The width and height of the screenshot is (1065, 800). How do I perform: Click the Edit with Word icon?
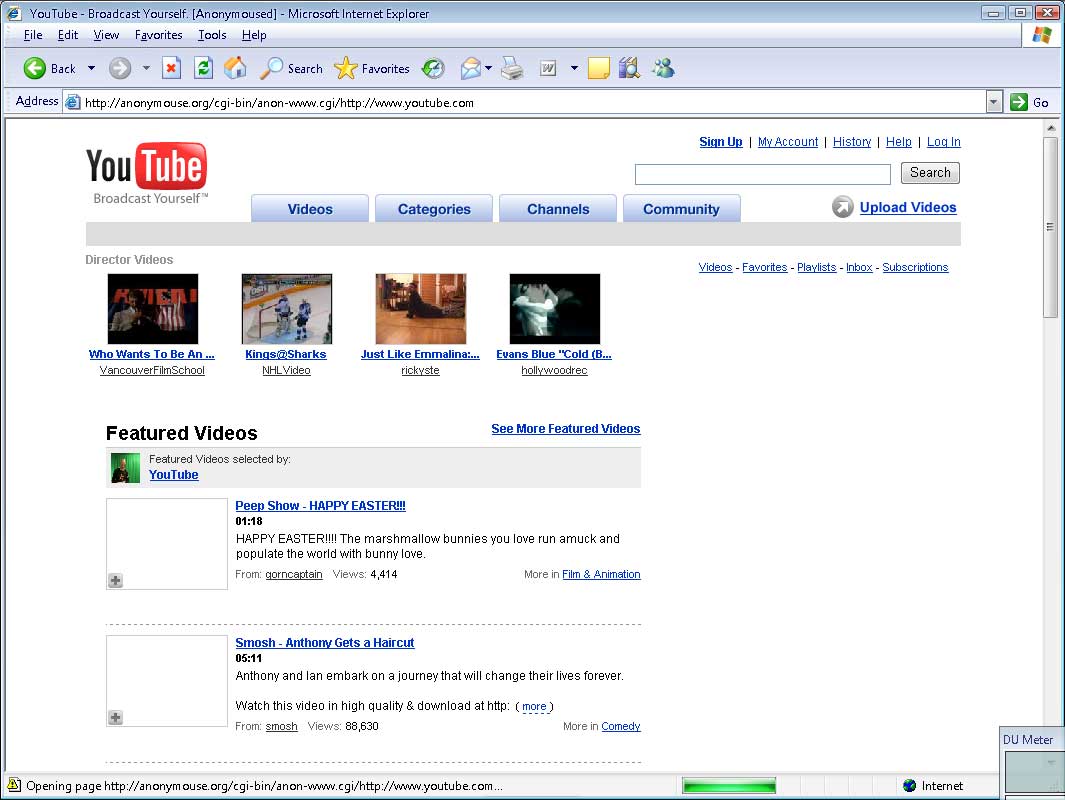pos(547,68)
